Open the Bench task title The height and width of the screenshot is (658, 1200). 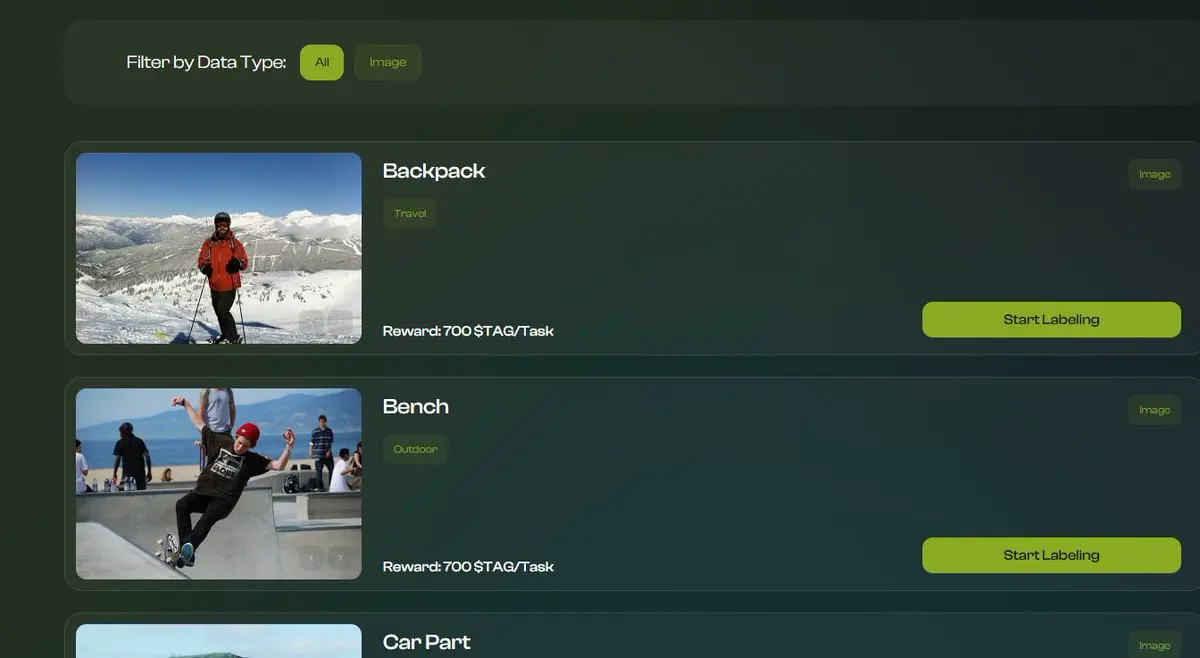416,406
